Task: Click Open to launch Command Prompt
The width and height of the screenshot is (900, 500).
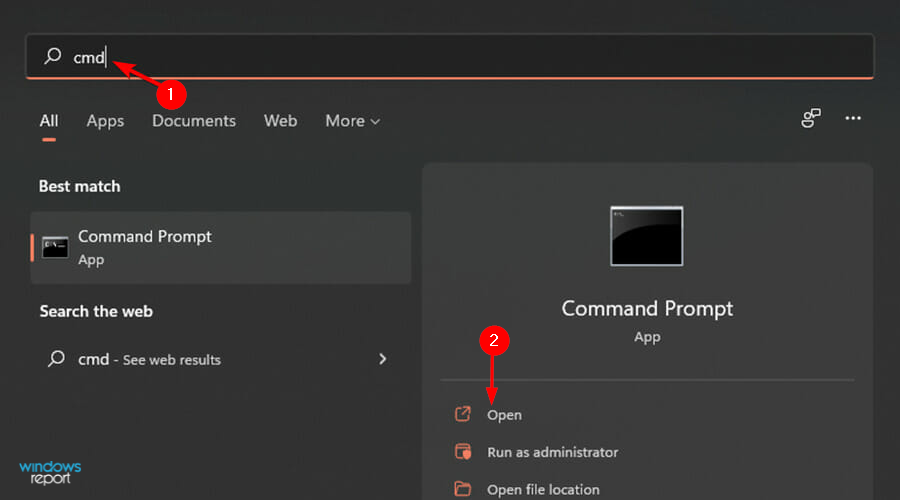Action: point(504,414)
